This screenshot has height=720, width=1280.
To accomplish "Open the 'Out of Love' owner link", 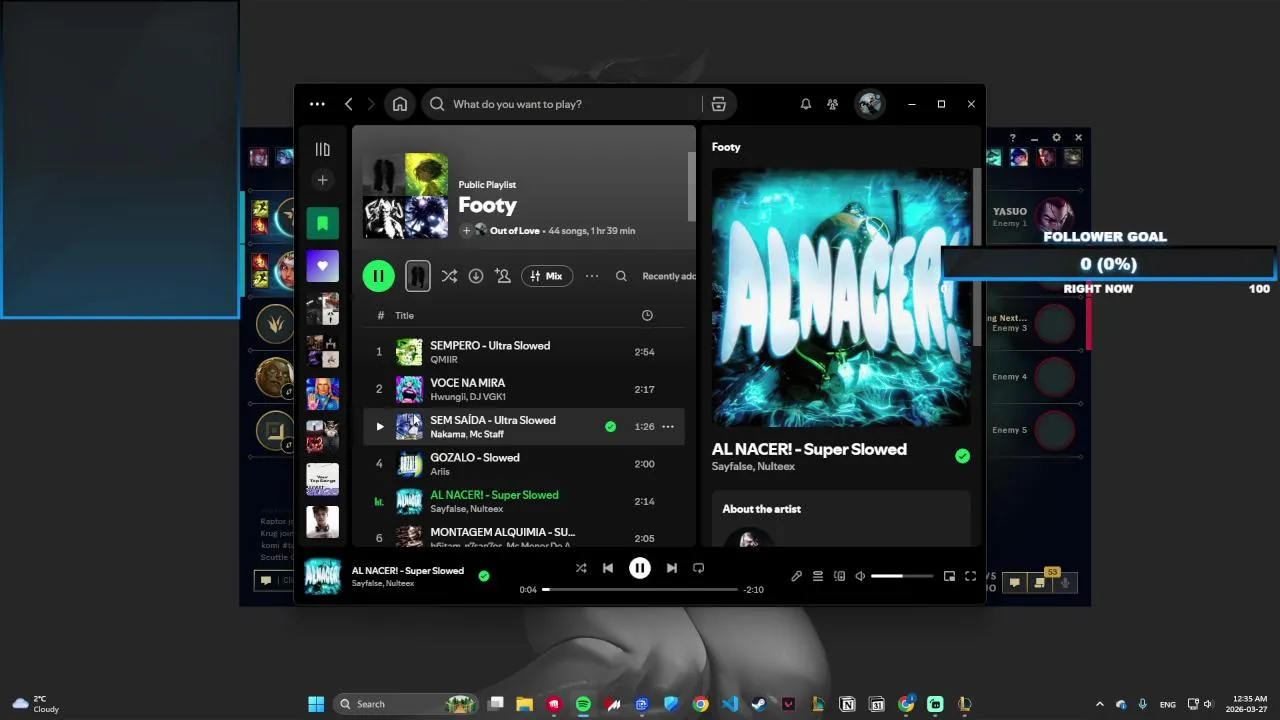I will coord(514,231).
